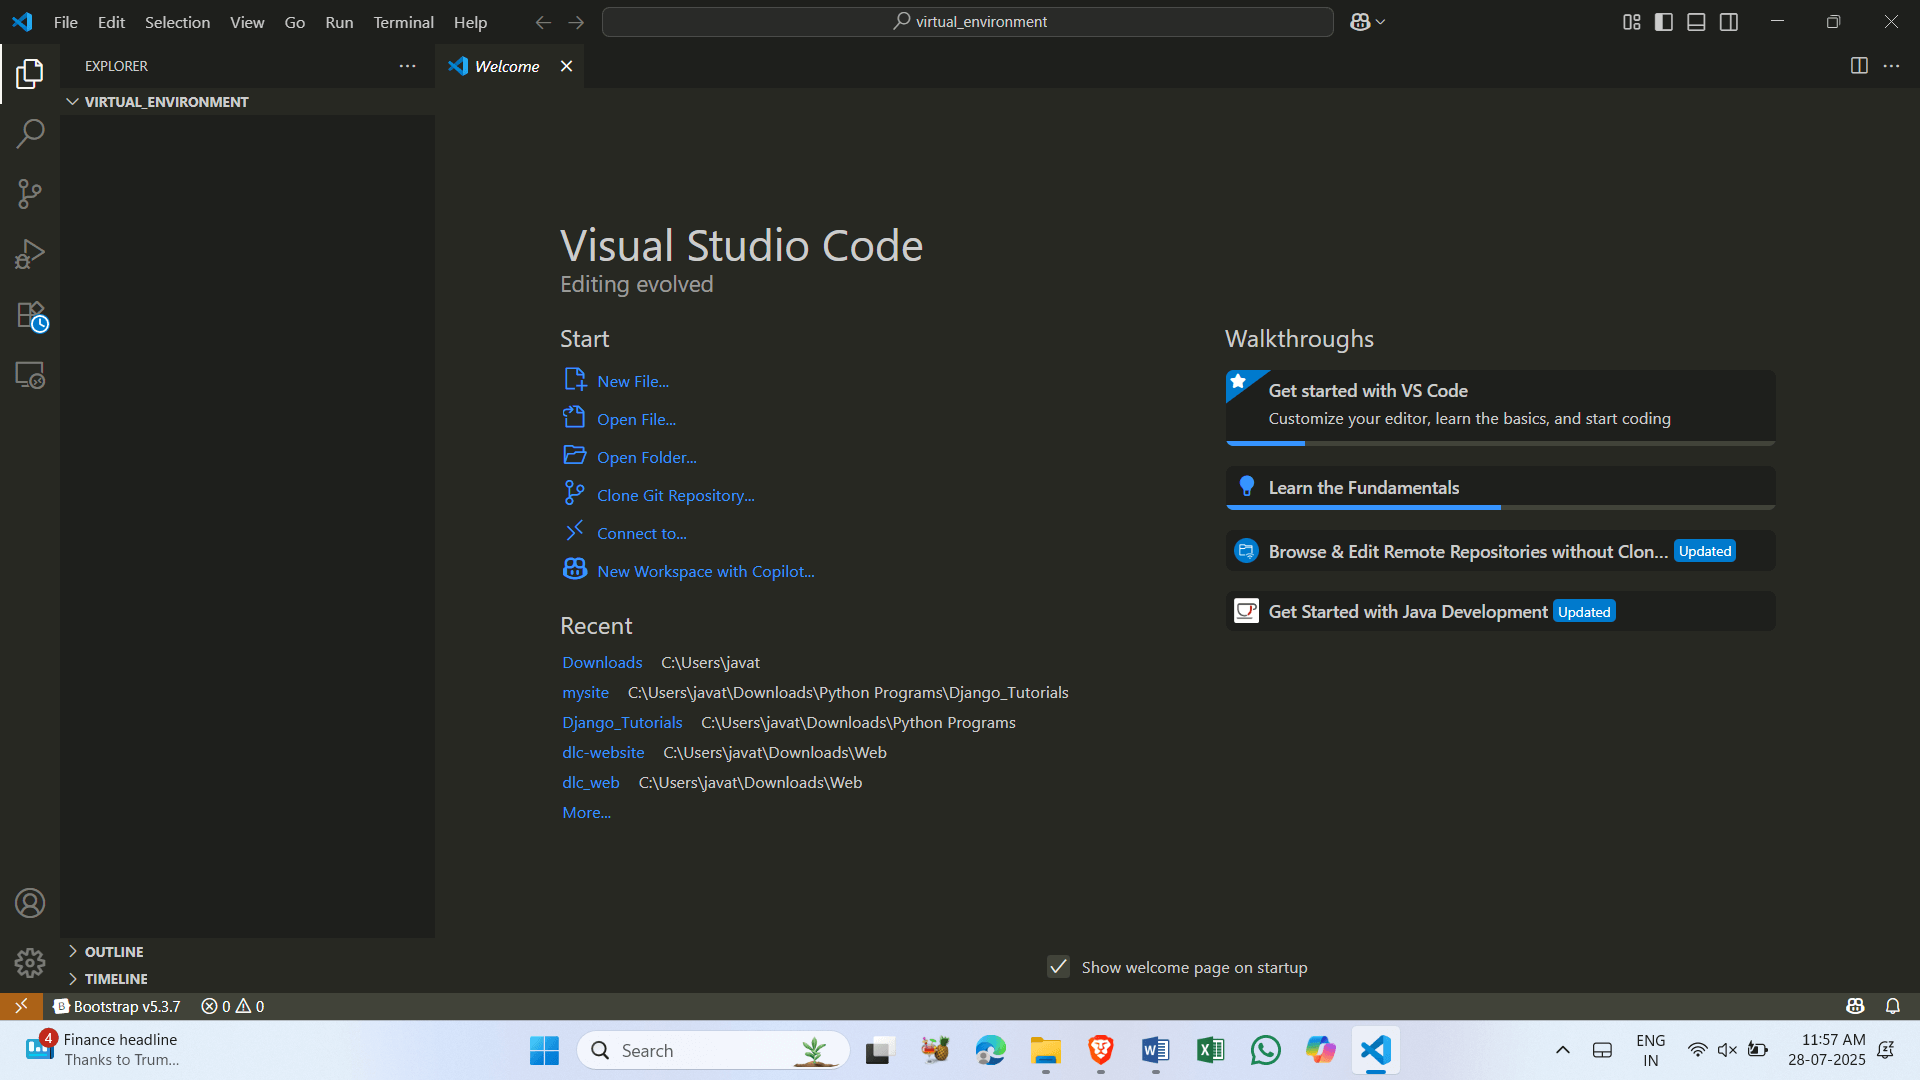
Task: Toggle the bottom panel visibility
Action: pos(1696,21)
